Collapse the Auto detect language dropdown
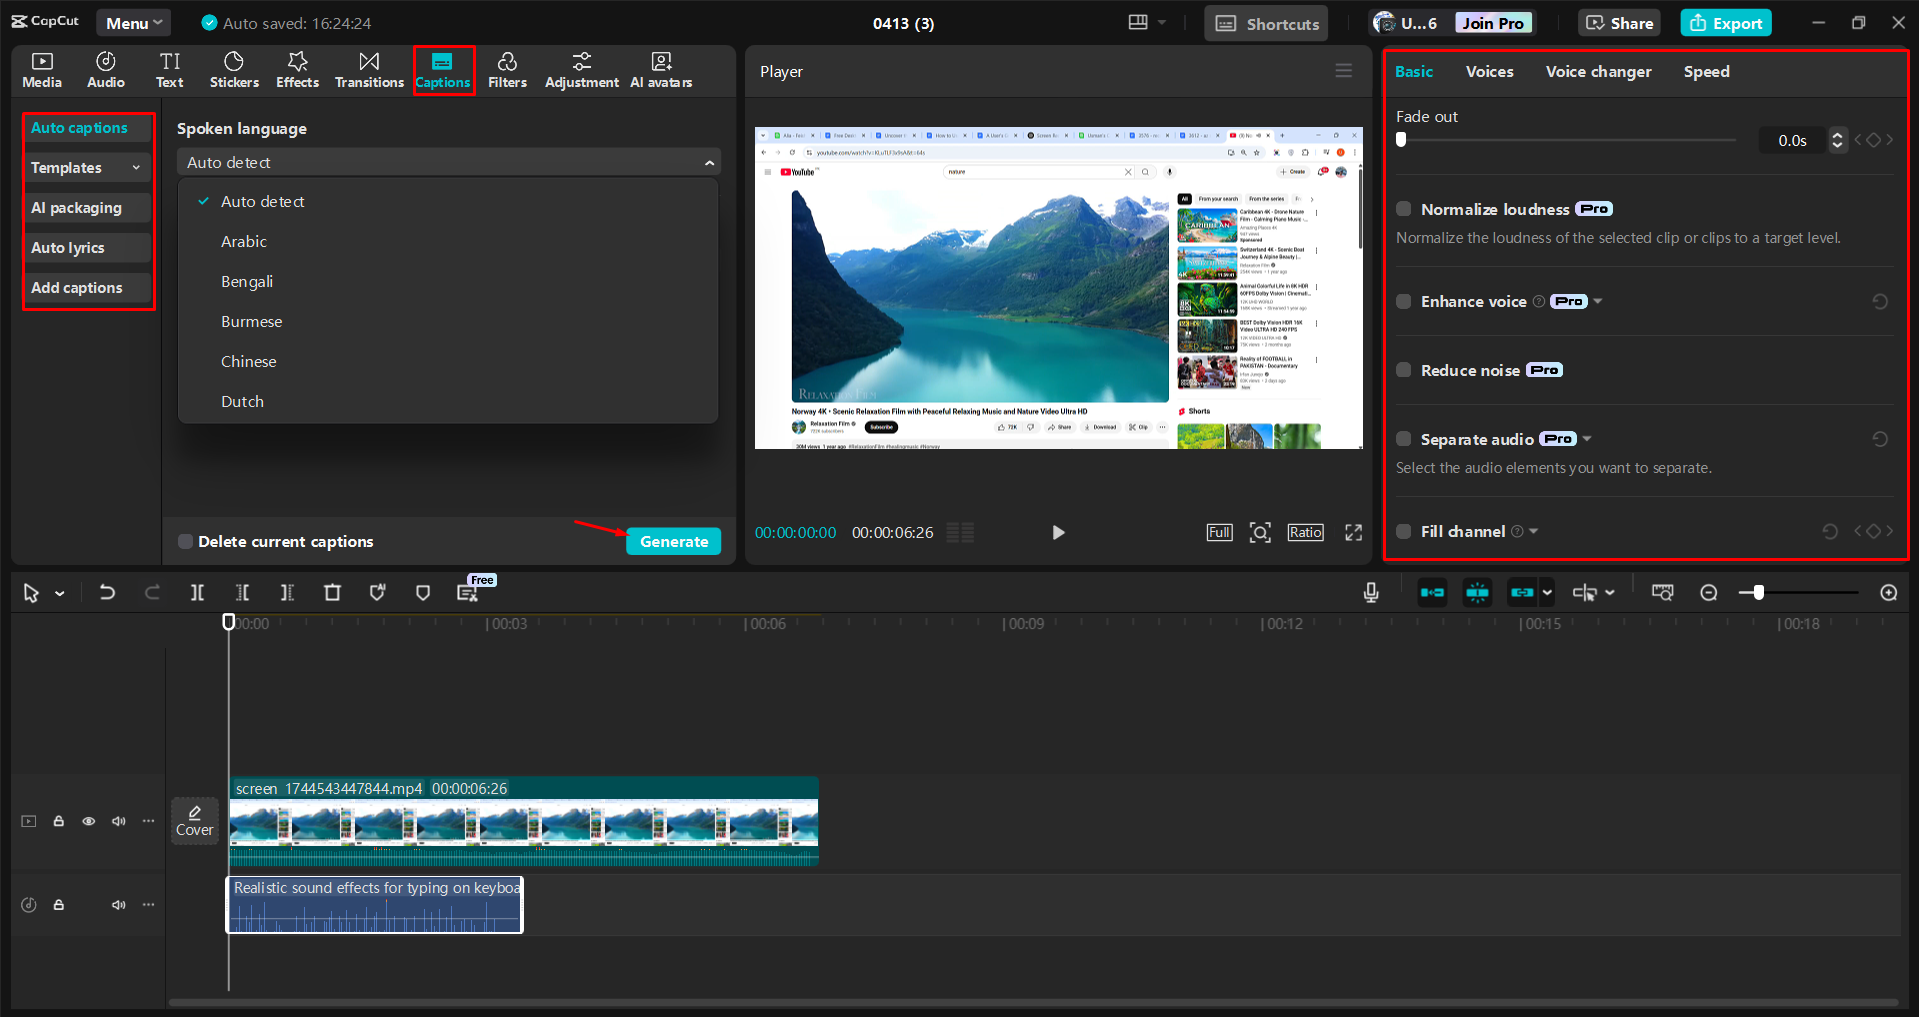Image resolution: width=1919 pixels, height=1017 pixels. click(709, 161)
